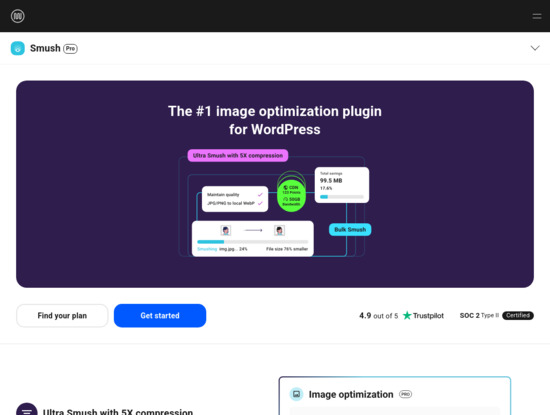Click the File size 76% smaller text
This screenshot has height=415, width=550.
click(287, 249)
